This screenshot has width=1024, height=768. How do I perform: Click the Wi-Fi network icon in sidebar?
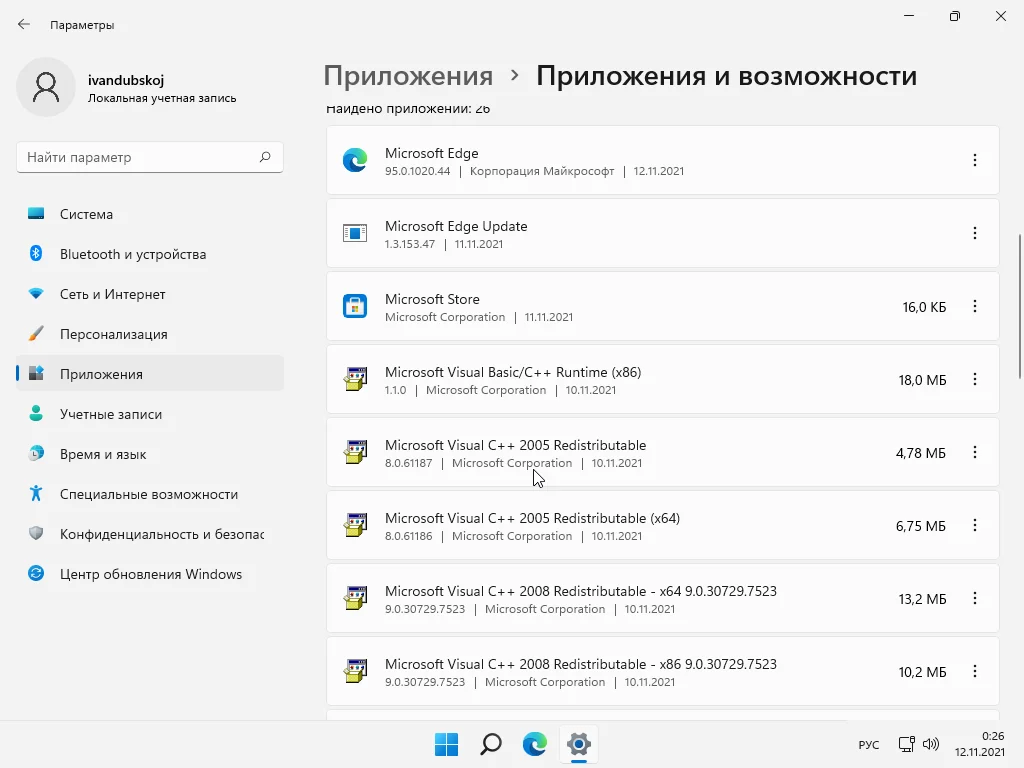pos(36,294)
